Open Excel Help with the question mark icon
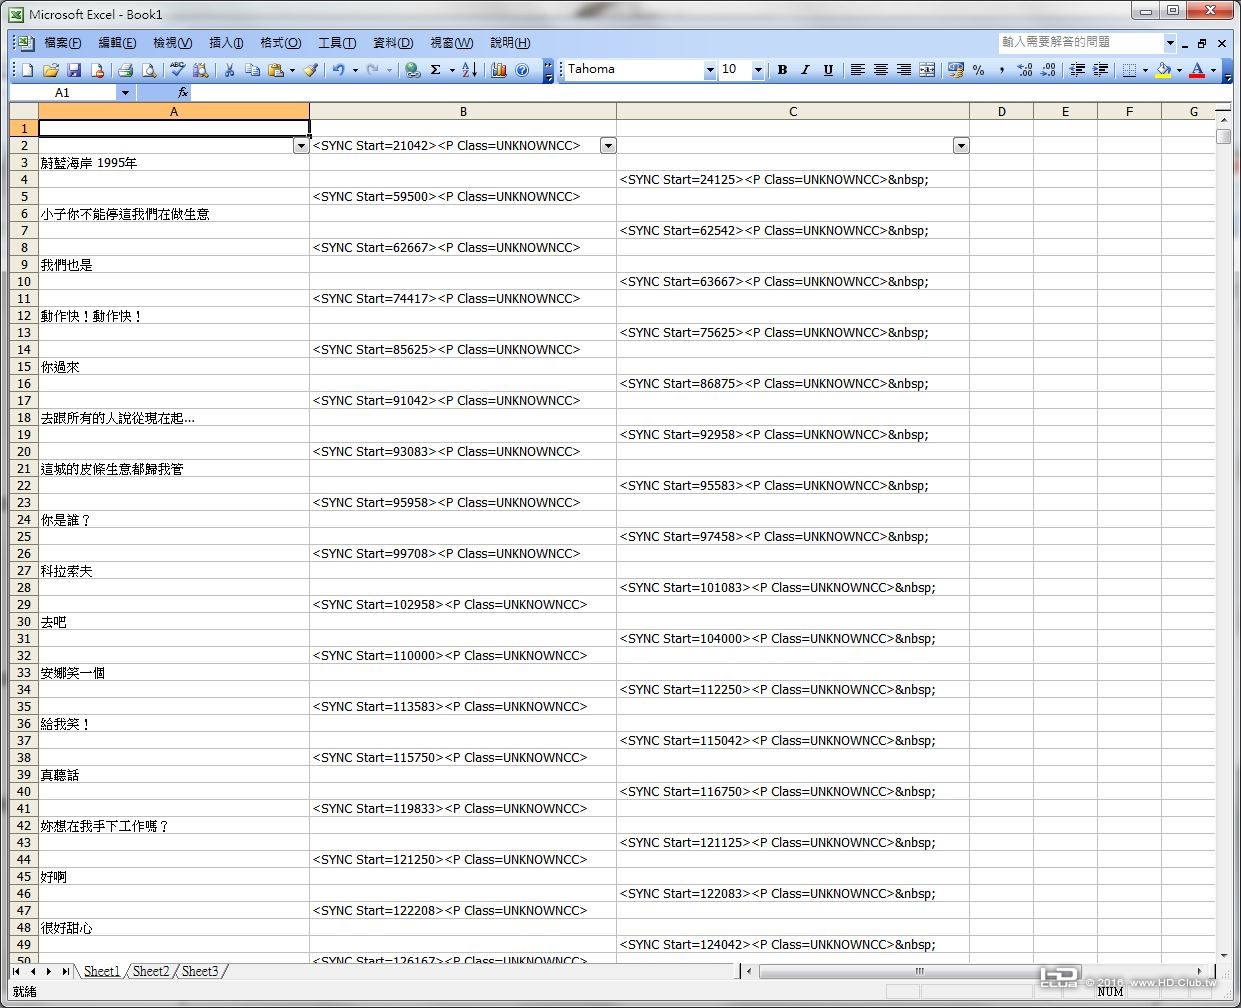 522,70
